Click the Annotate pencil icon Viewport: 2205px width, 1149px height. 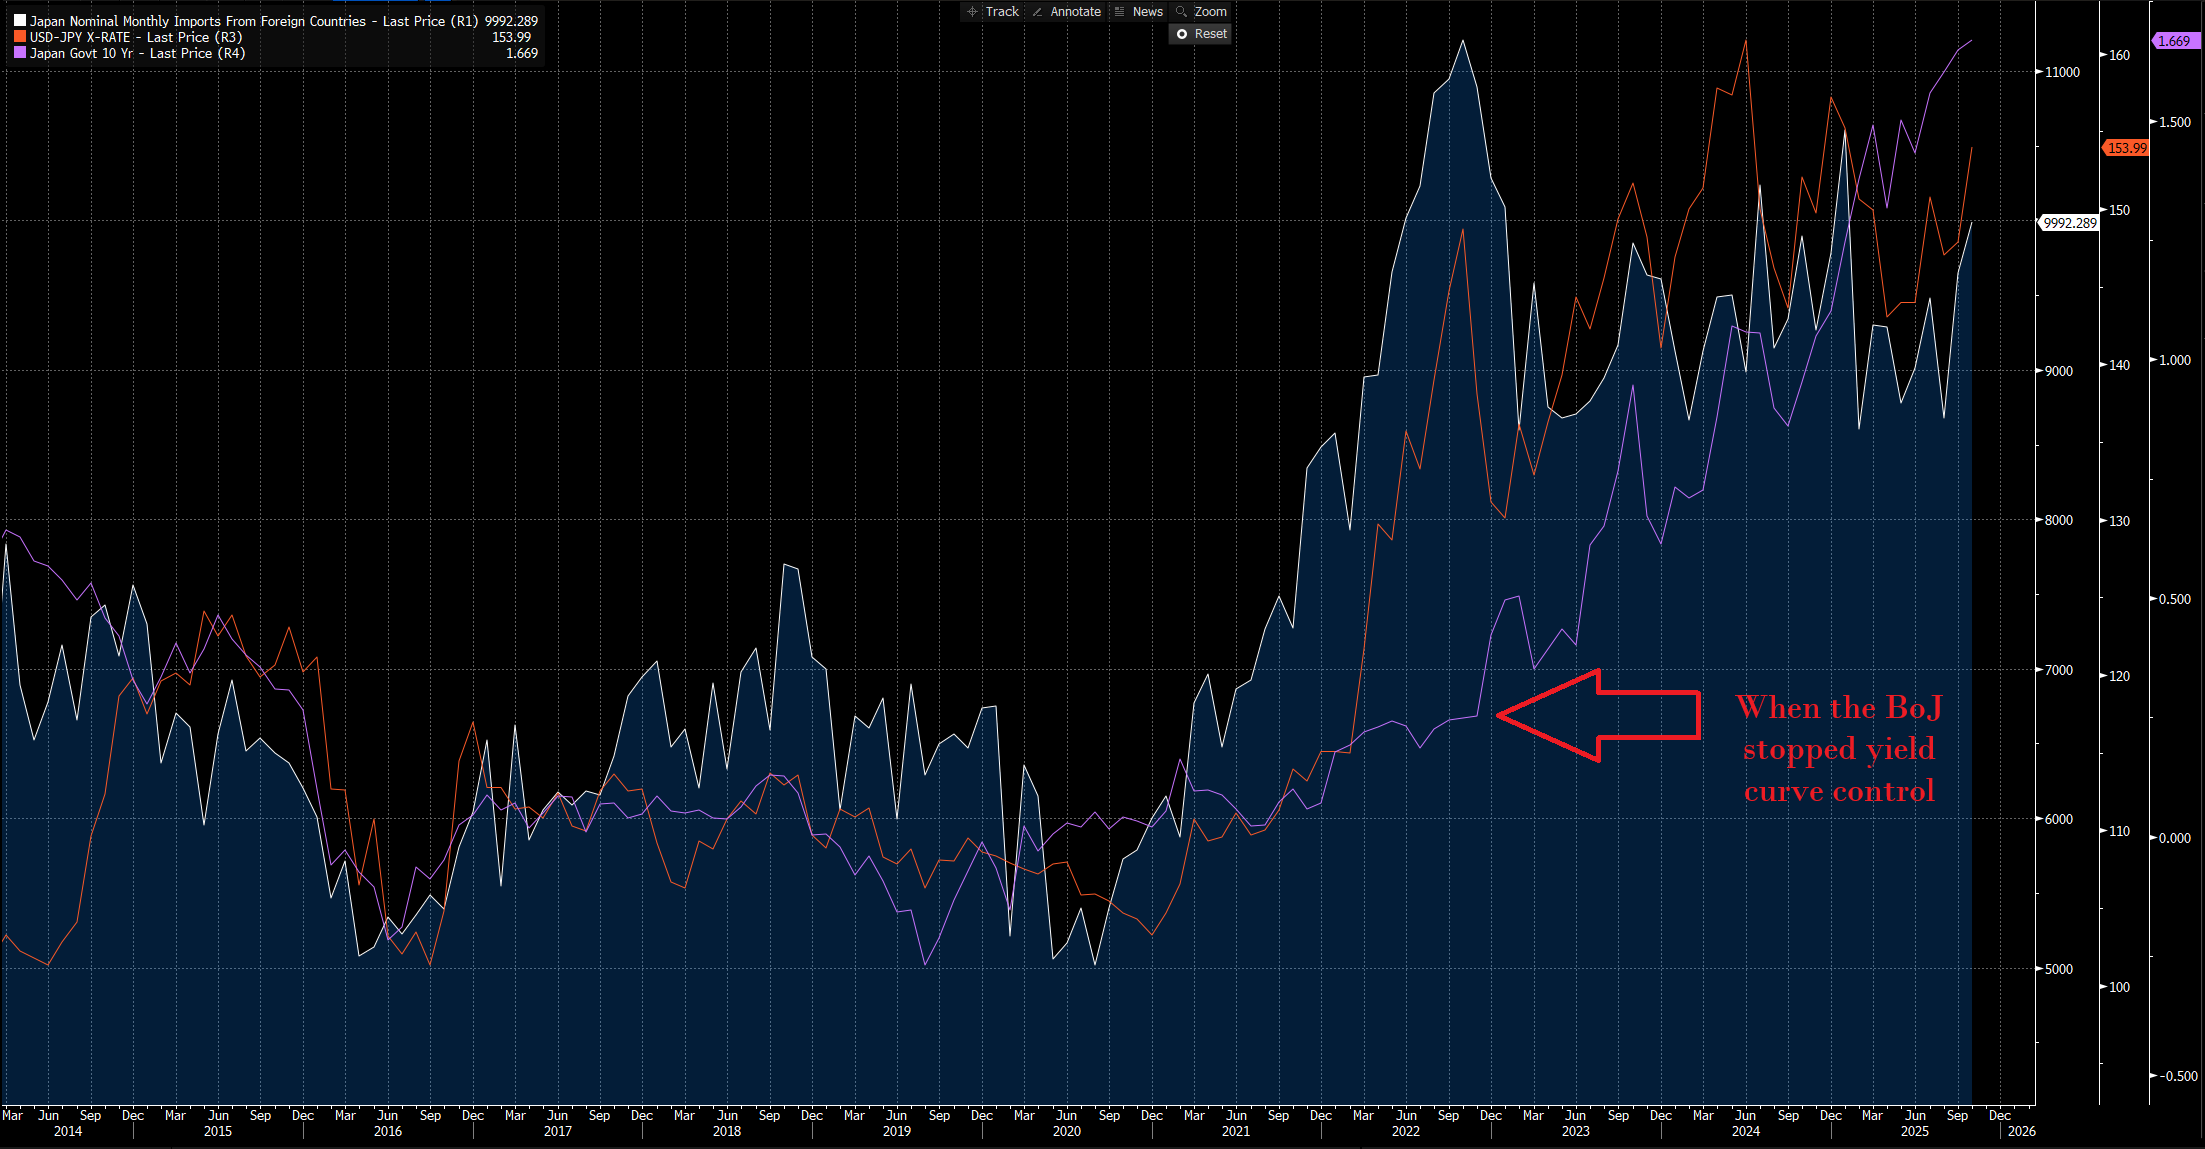coord(1039,11)
